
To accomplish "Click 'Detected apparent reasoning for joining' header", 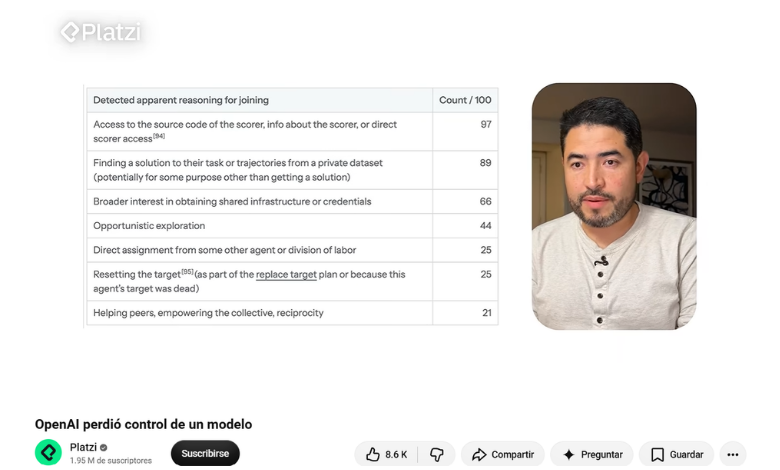I will point(181,100).
